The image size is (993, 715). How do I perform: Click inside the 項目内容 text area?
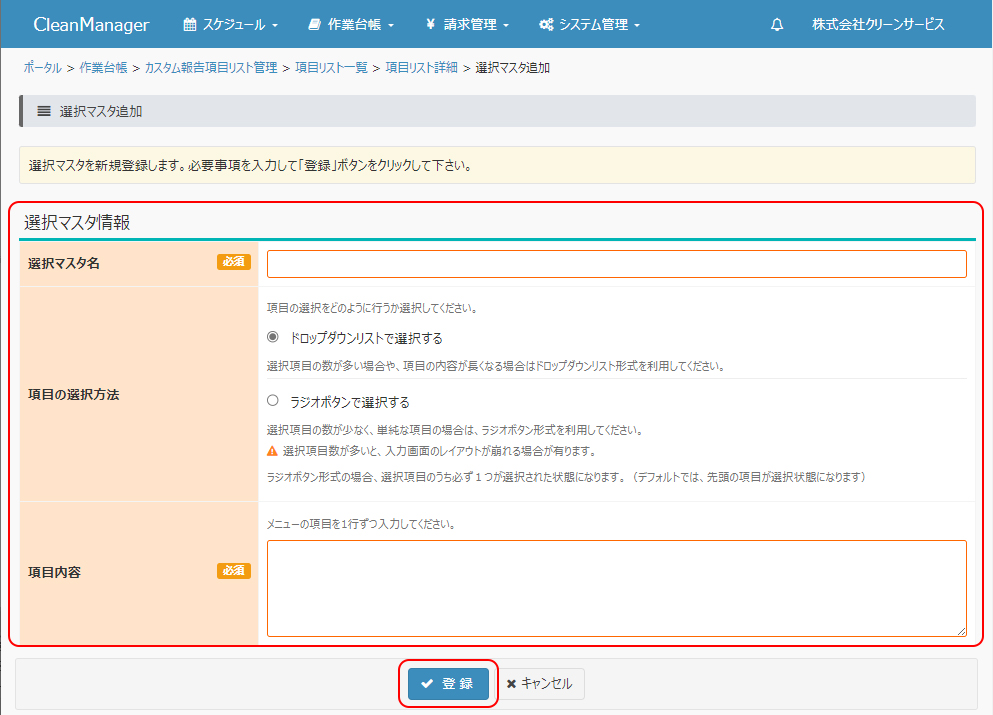pos(616,588)
